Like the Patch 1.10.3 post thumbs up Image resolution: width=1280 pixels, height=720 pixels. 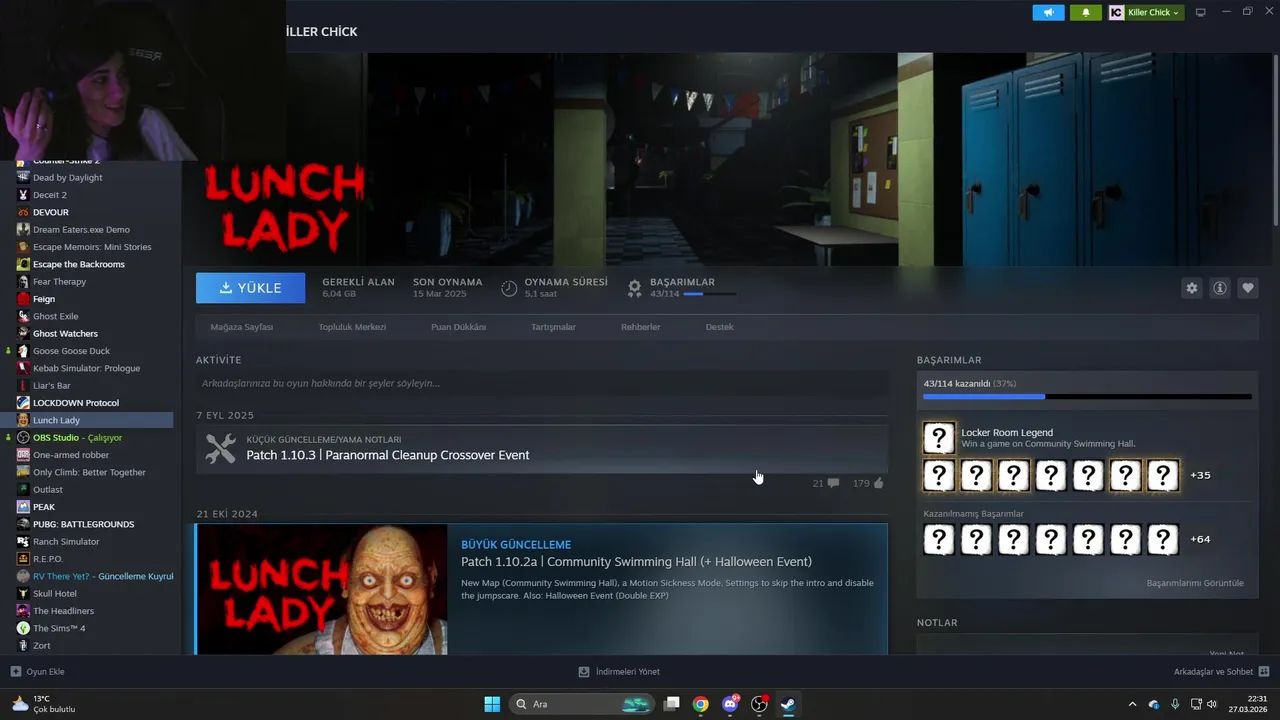point(868,483)
